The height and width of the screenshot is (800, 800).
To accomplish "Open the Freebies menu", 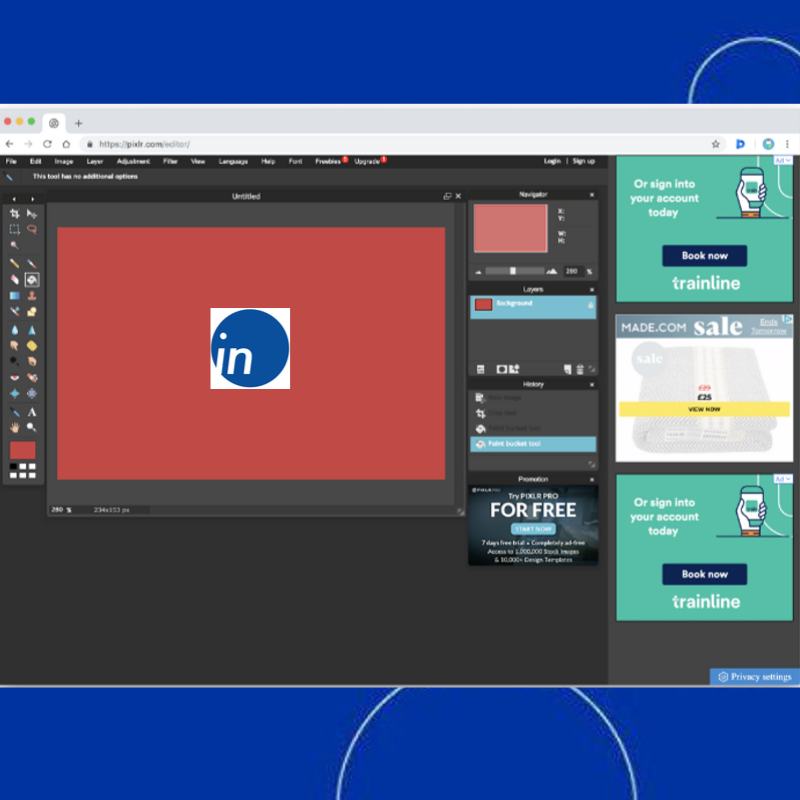I will pos(328,161).
